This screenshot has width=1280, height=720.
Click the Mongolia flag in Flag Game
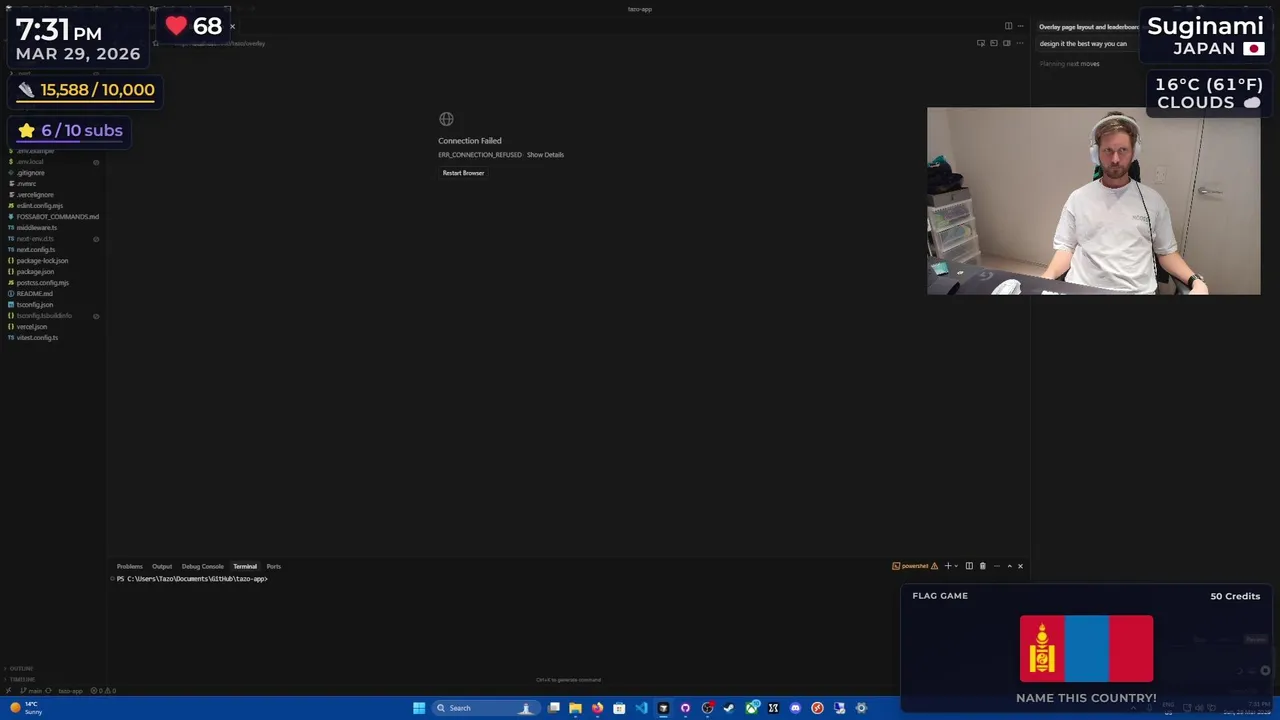click(x=1086, y=648)
